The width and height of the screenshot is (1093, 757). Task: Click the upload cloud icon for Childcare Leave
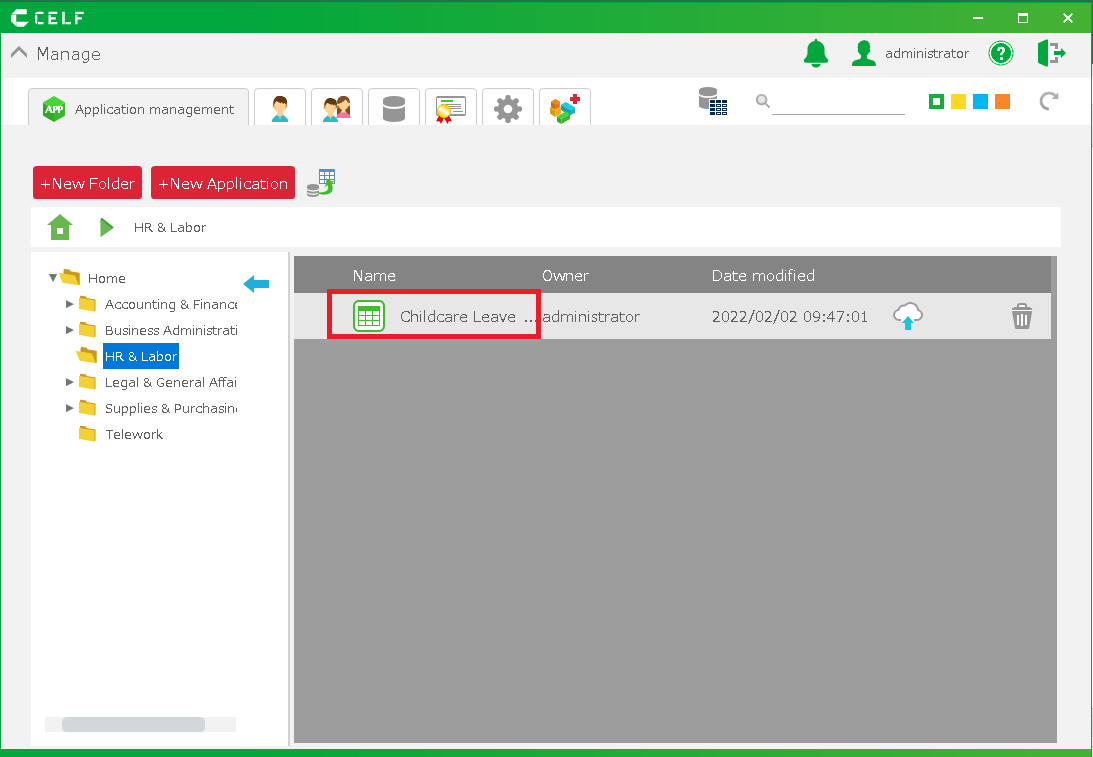[907, 316]
